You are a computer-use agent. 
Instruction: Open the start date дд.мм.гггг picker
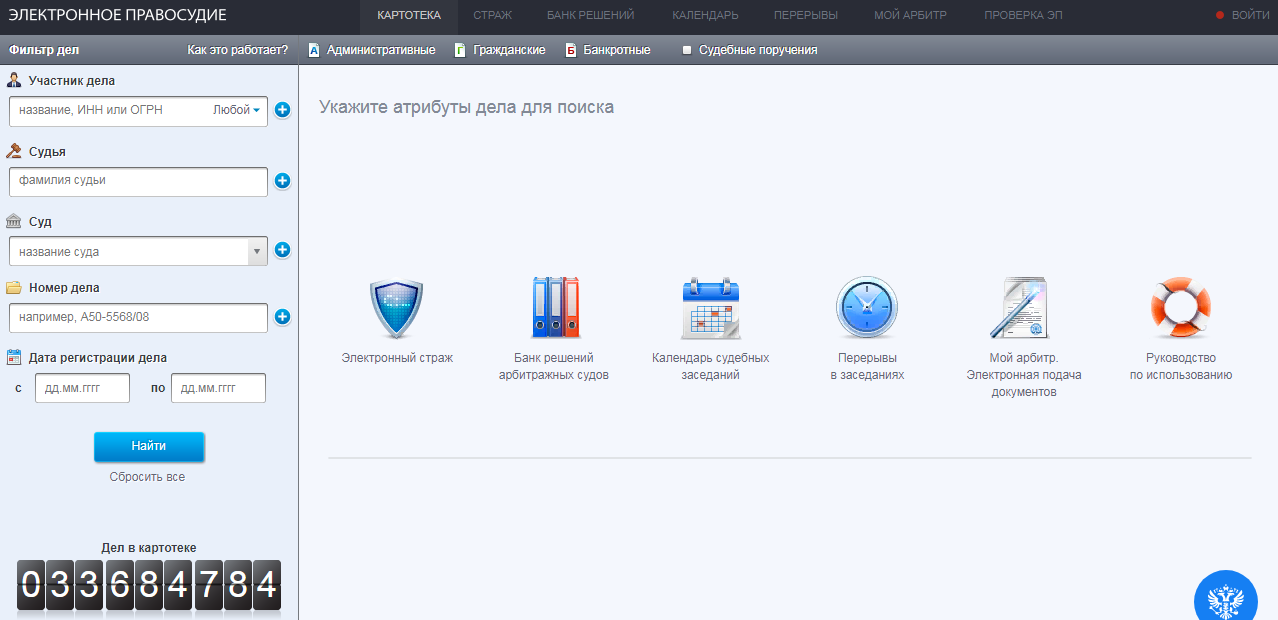click(82, 388)
